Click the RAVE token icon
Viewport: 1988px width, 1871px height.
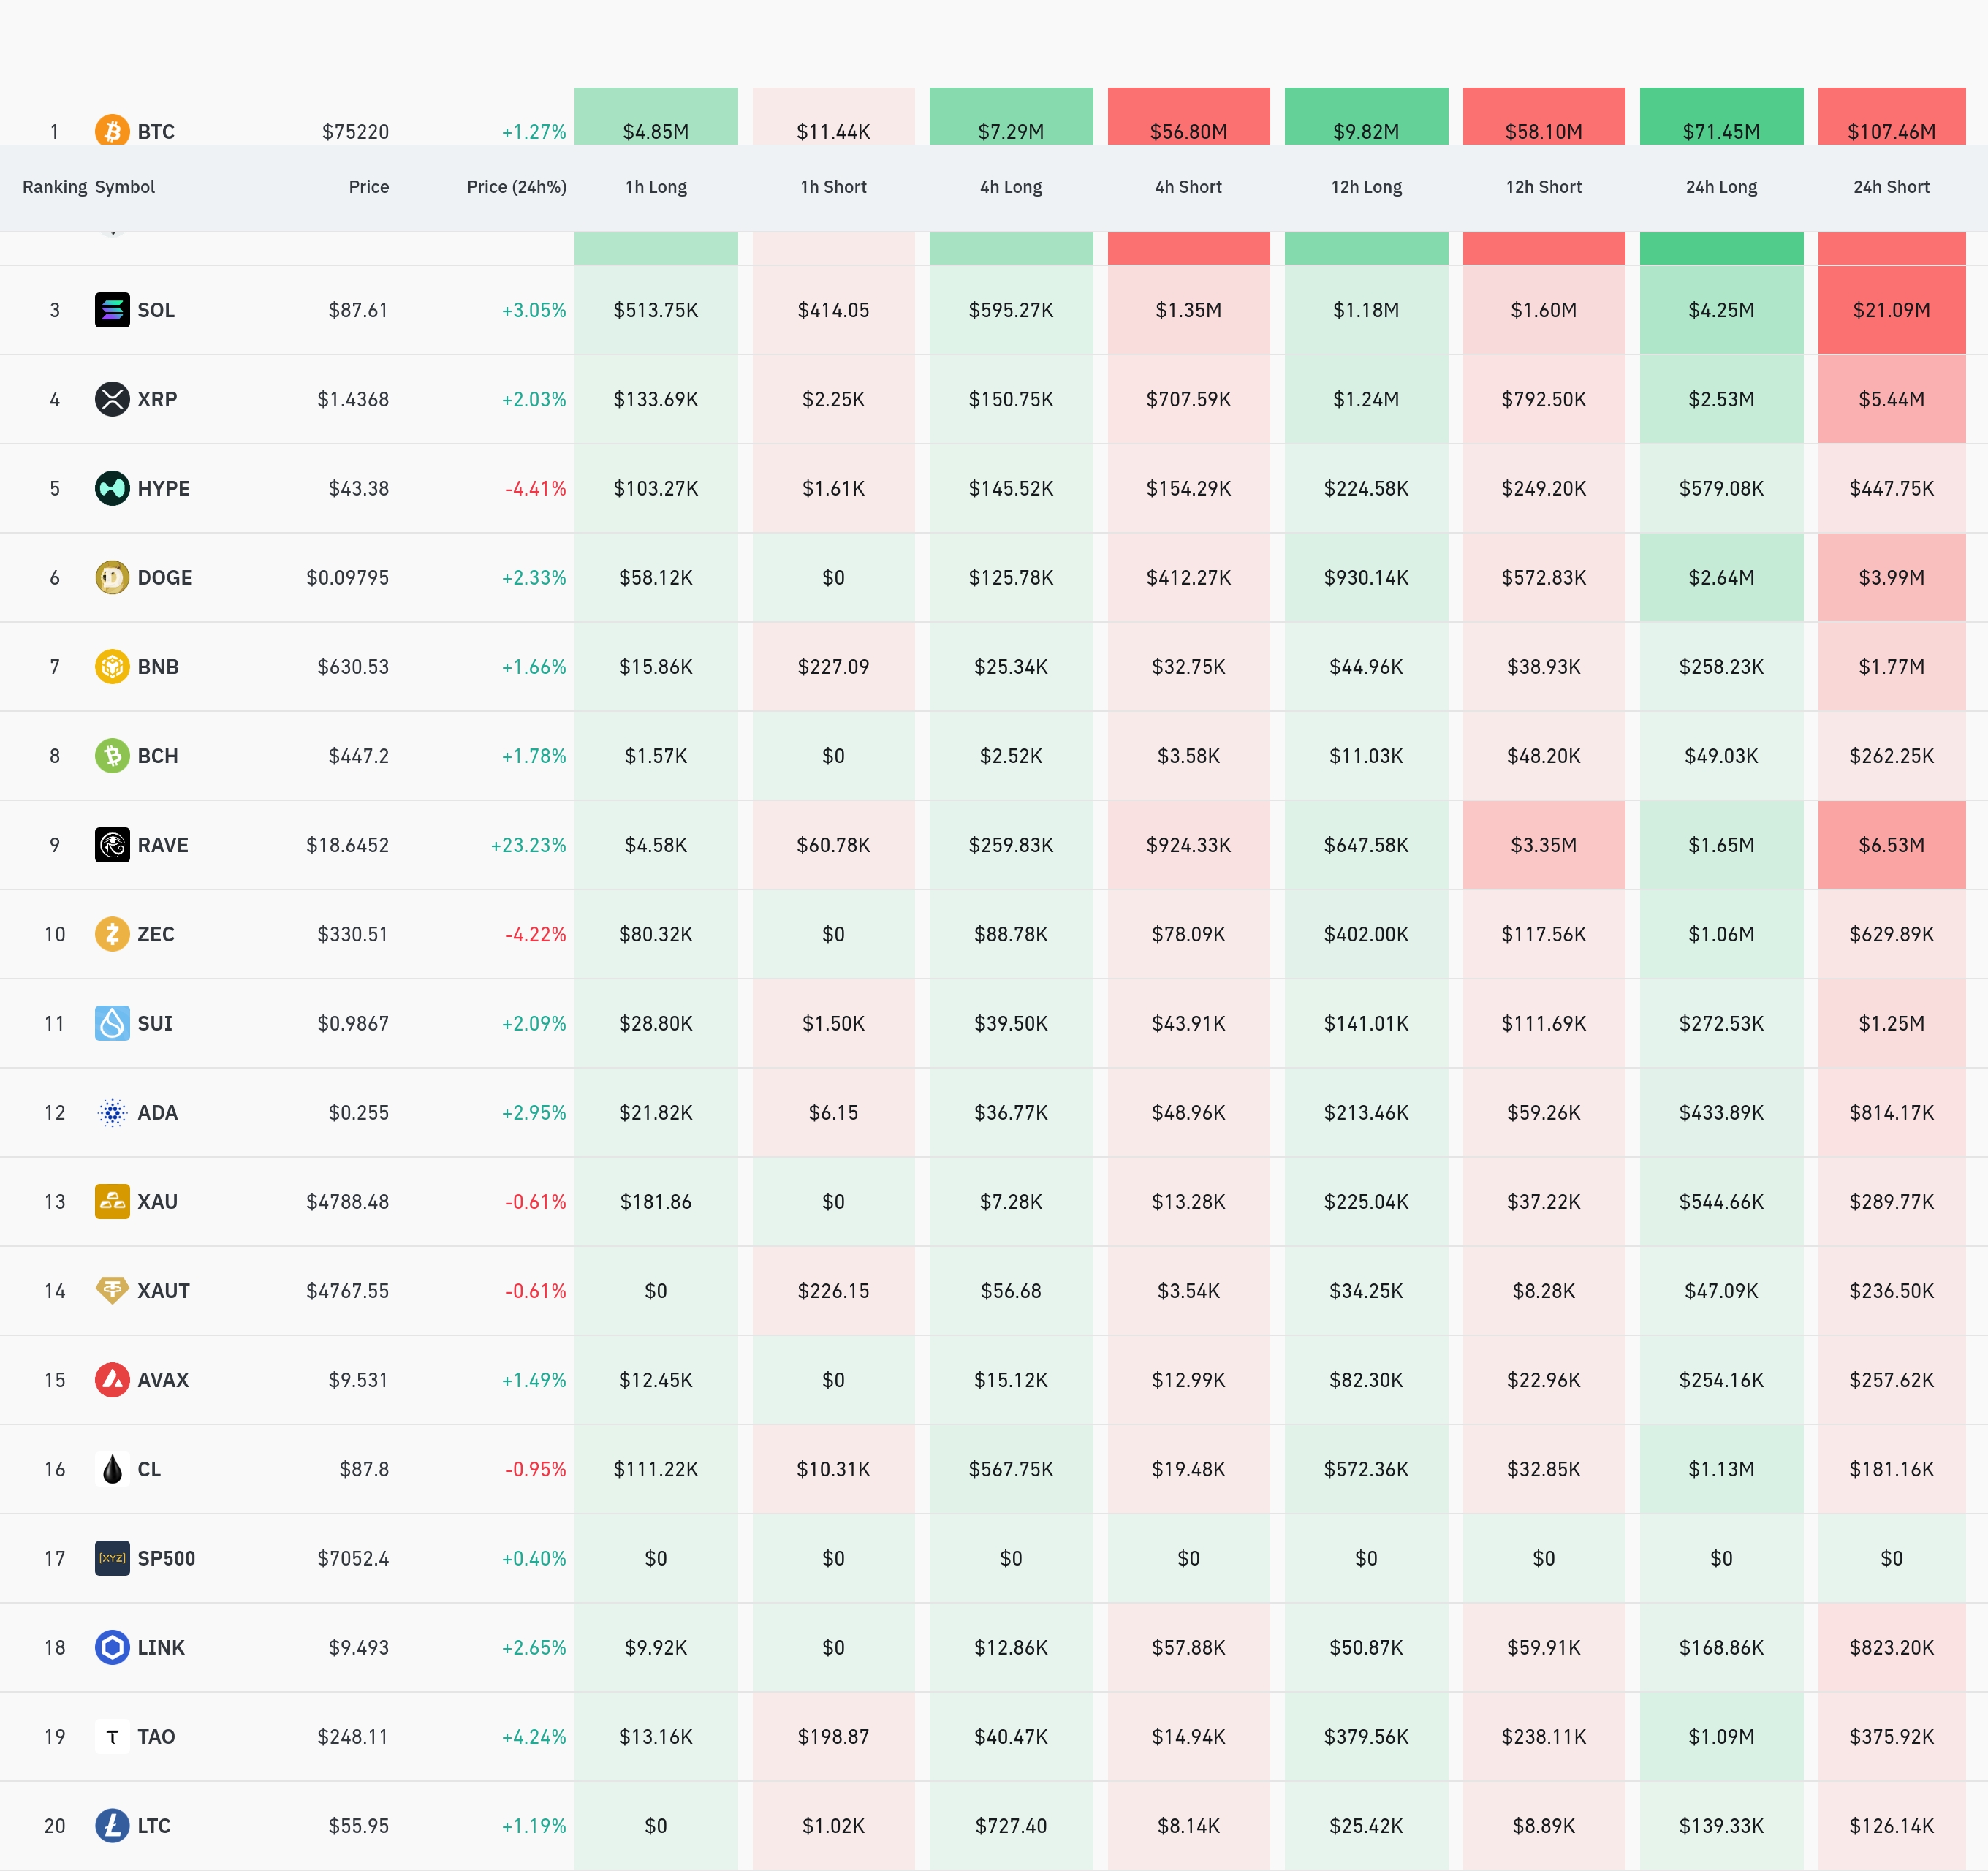coord(112,845)
